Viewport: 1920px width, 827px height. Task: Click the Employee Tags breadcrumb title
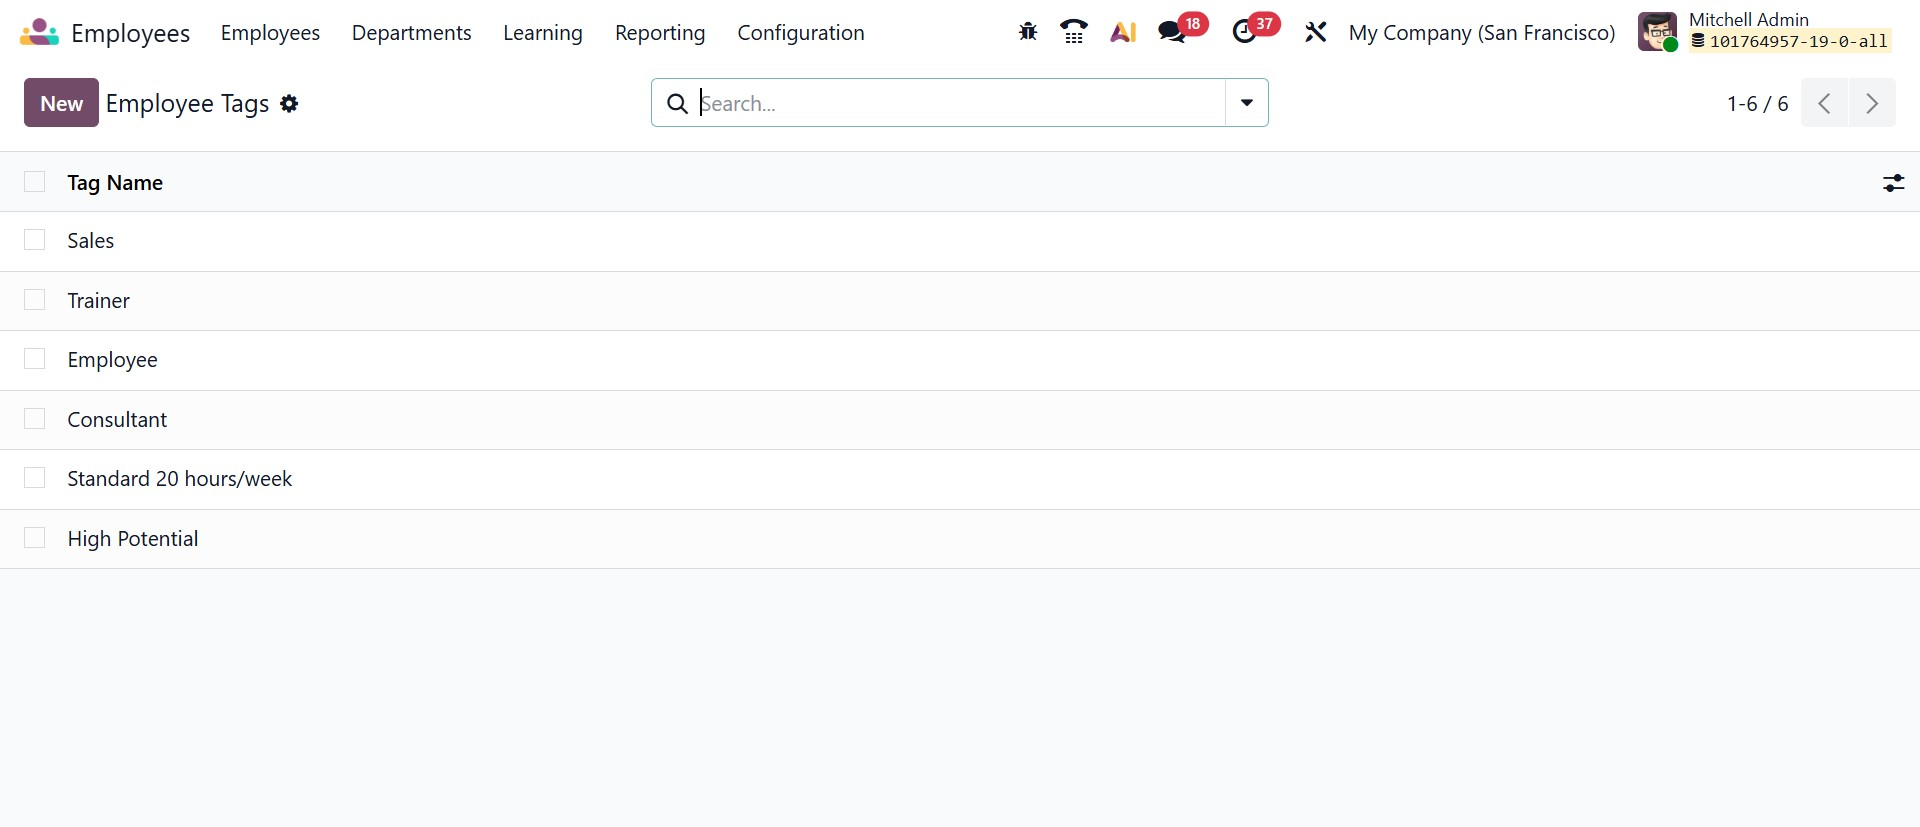tap(187, 104)
